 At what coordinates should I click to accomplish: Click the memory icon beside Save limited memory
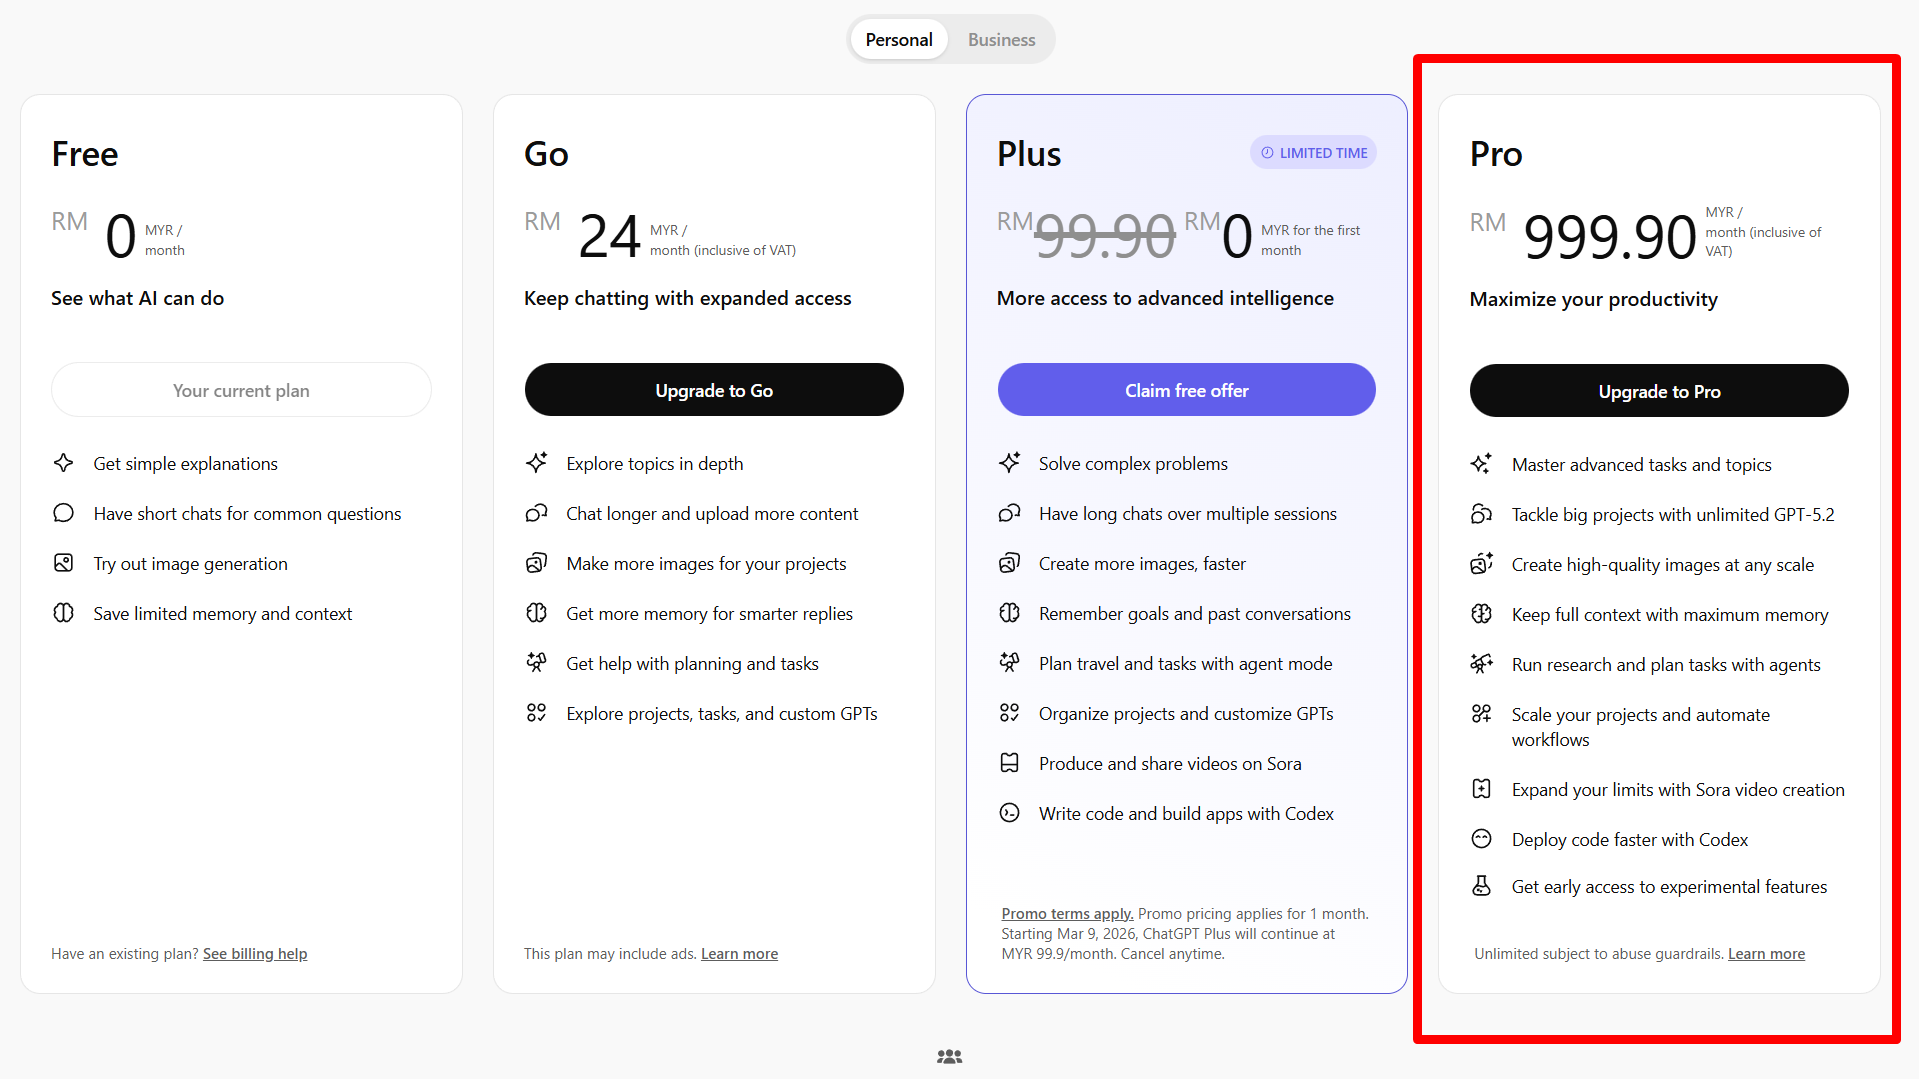[x=64, y=613]
